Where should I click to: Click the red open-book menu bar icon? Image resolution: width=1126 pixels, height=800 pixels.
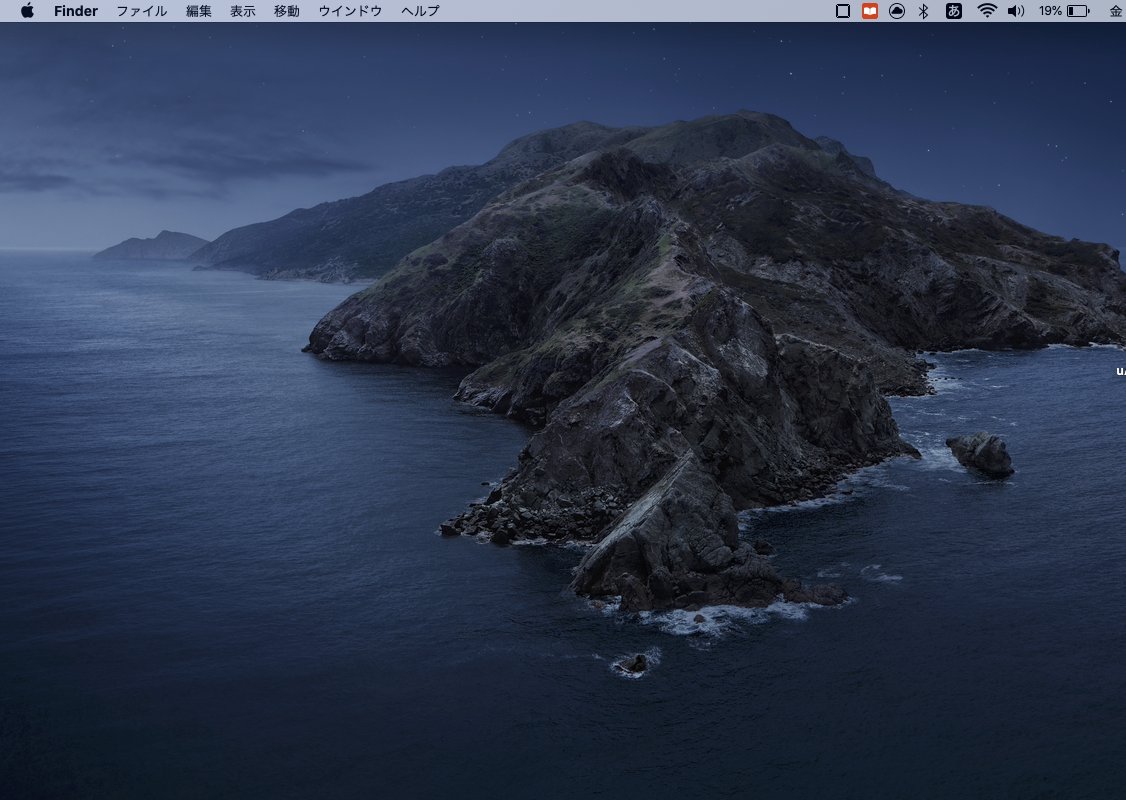(870, 11)
